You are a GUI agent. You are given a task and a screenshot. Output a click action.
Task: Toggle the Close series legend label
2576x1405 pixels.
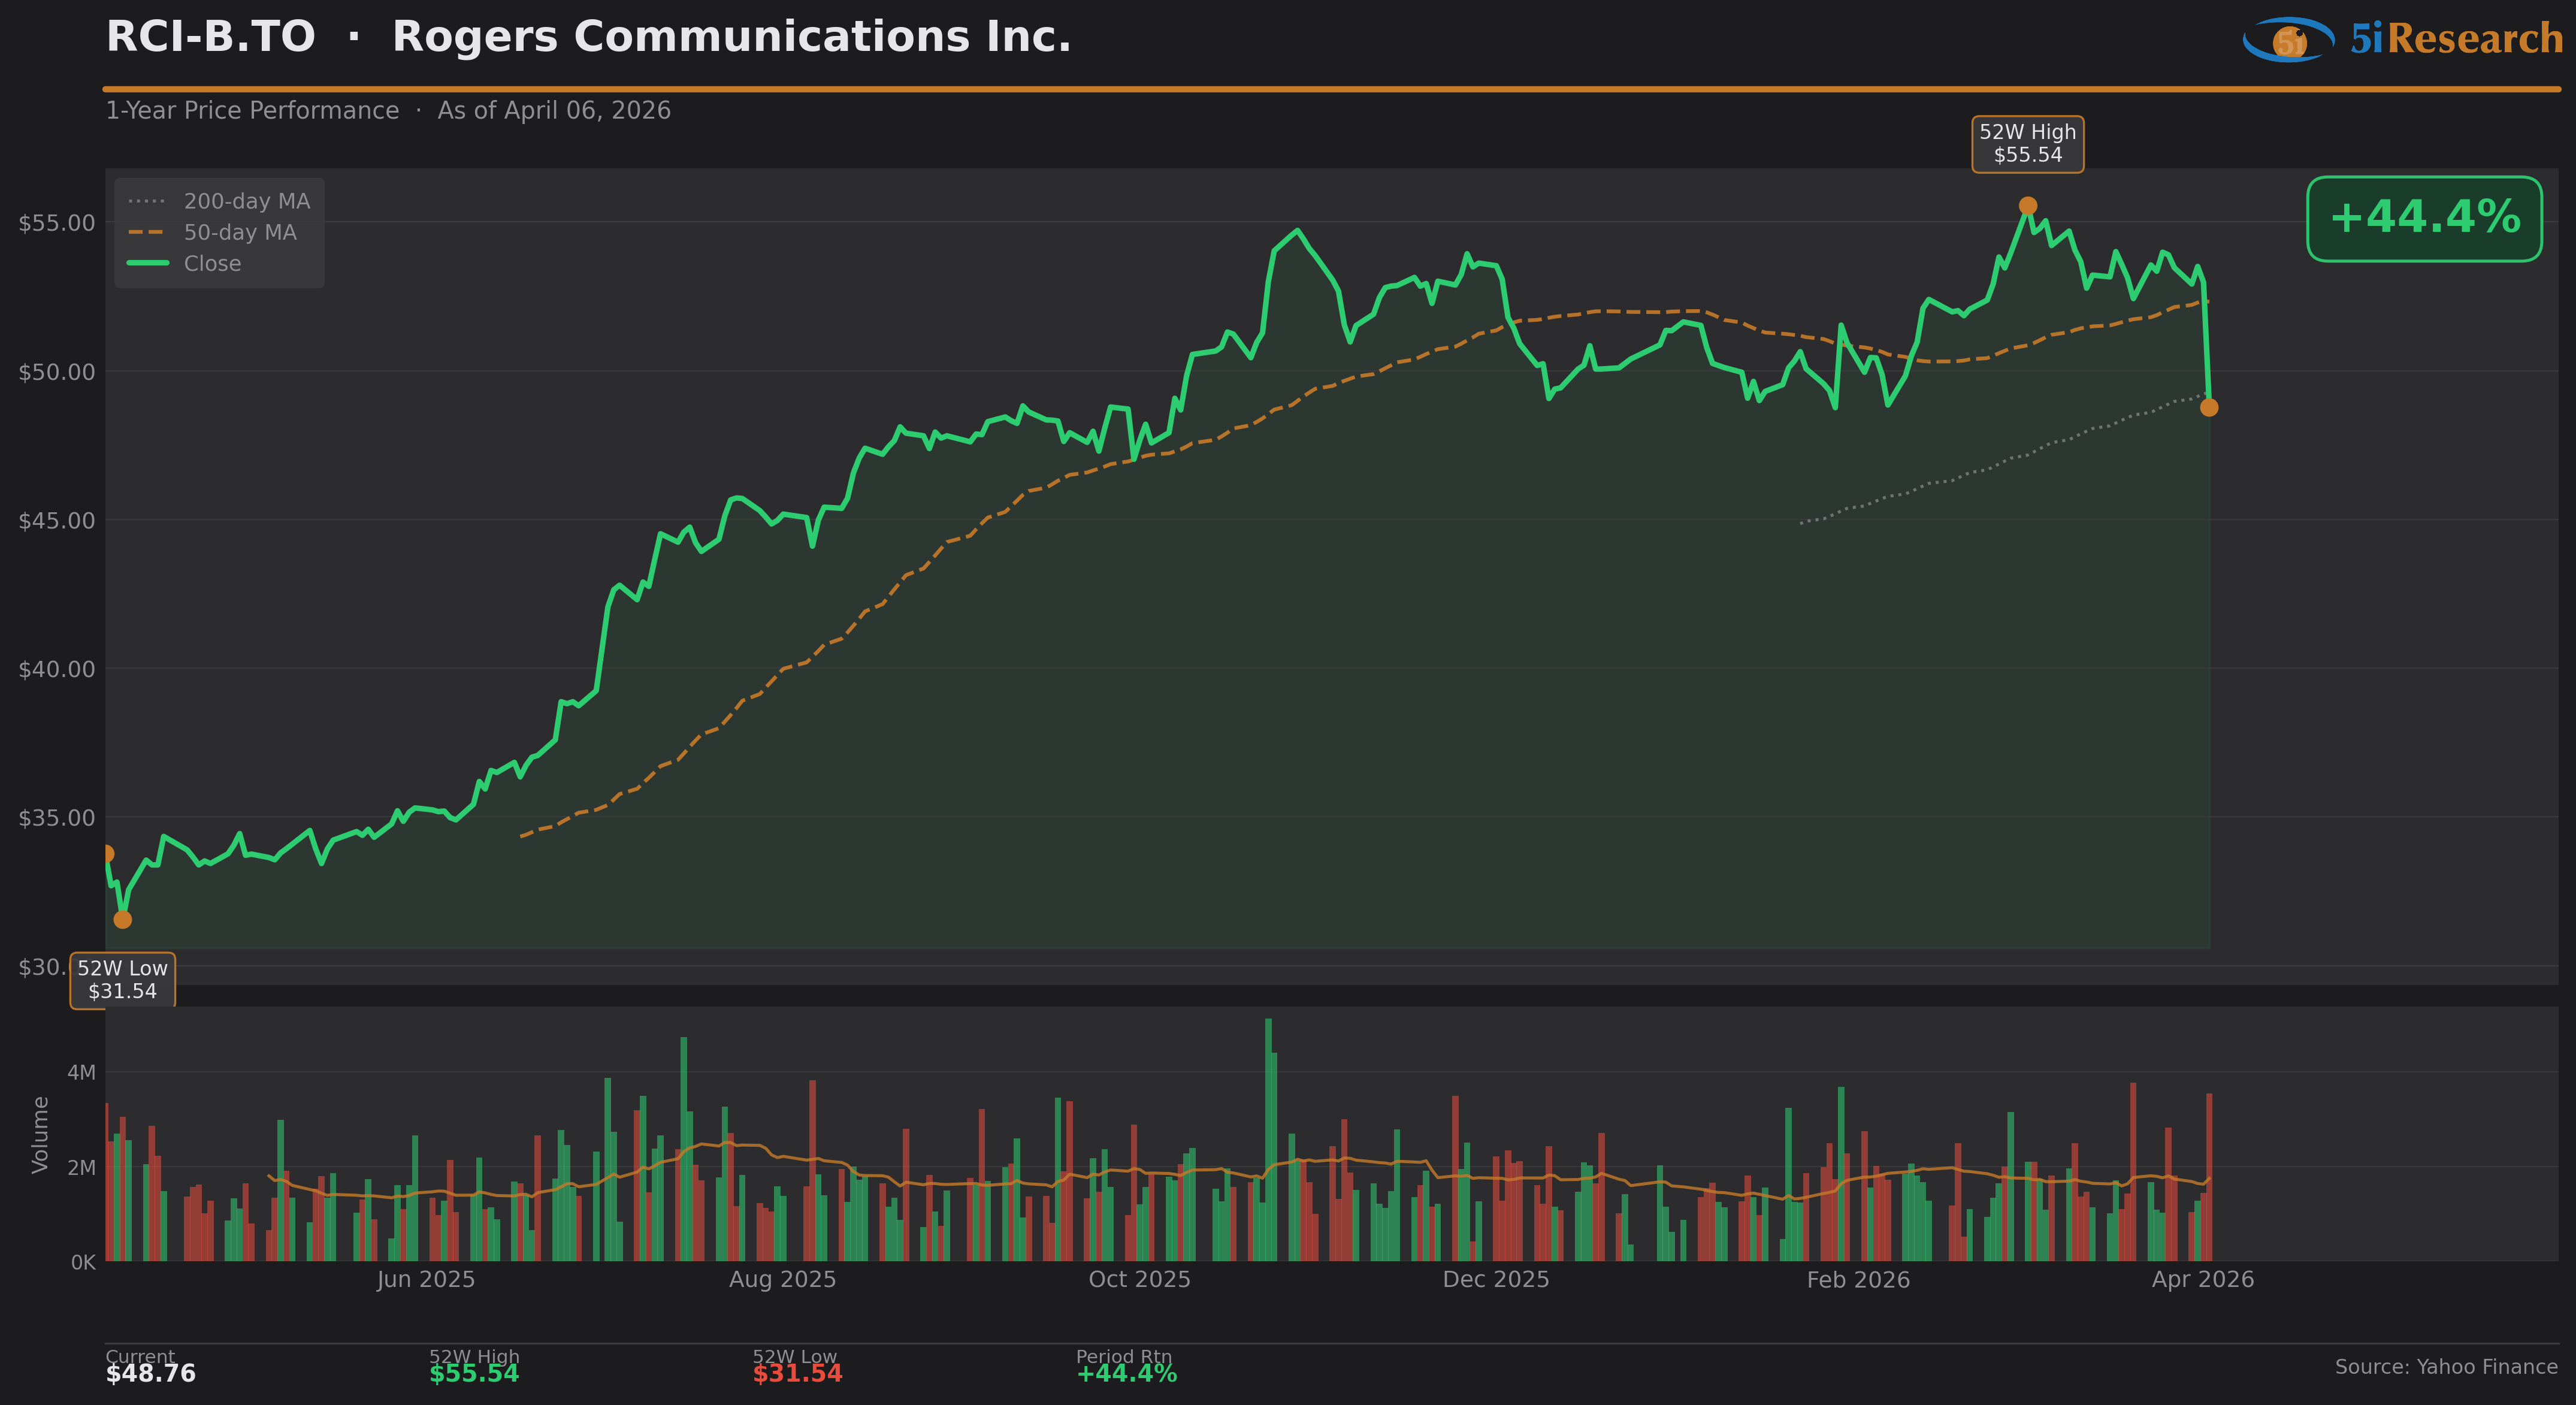pos(212,263)
